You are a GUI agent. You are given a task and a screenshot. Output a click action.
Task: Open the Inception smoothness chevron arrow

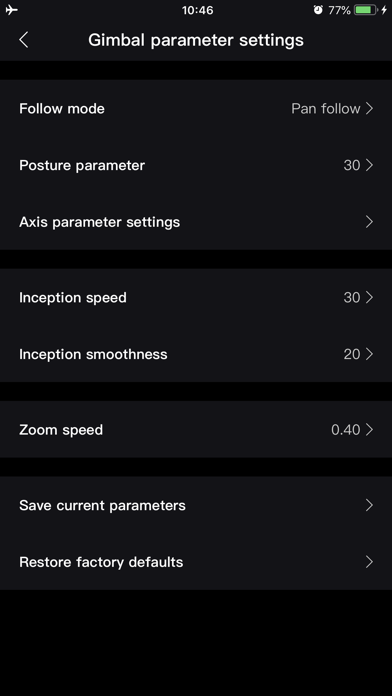(369, 354)
